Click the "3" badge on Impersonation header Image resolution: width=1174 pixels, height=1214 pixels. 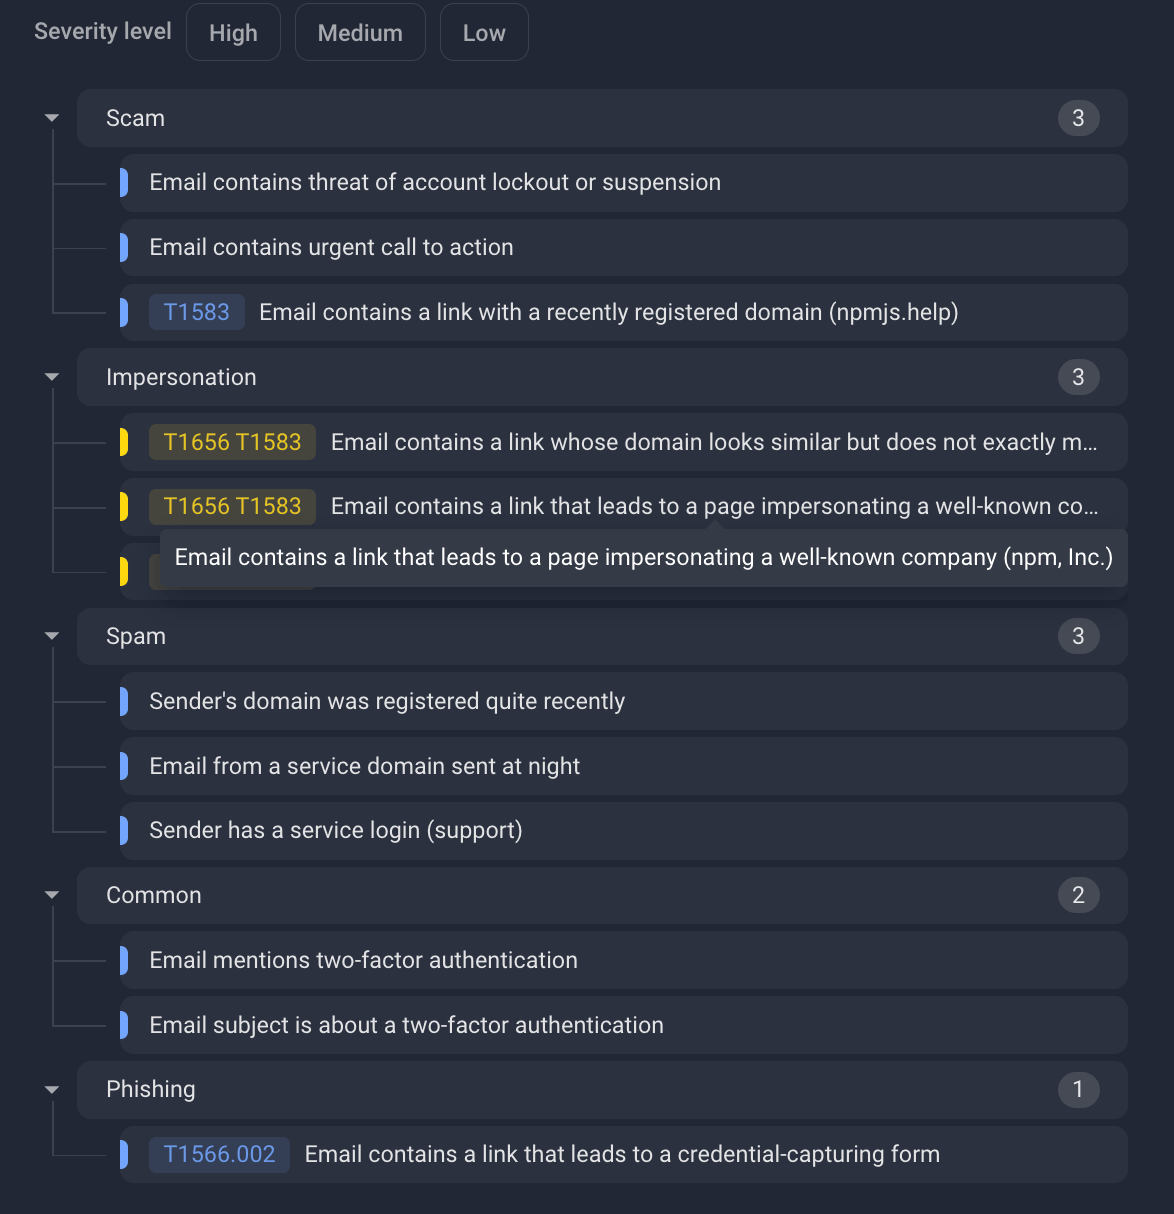1078,377
